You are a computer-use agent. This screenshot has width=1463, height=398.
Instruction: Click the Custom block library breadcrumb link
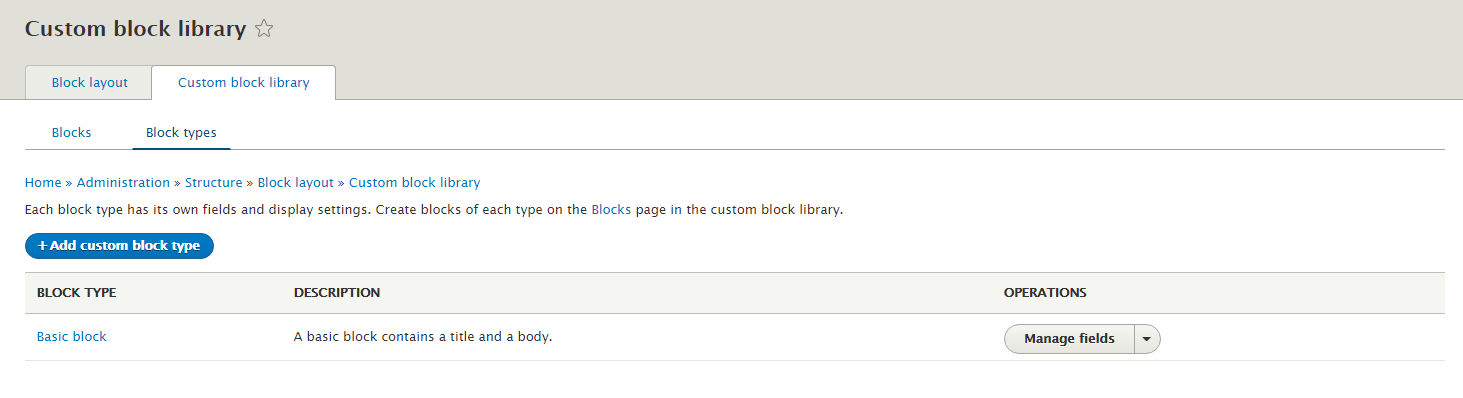point(414,183)
